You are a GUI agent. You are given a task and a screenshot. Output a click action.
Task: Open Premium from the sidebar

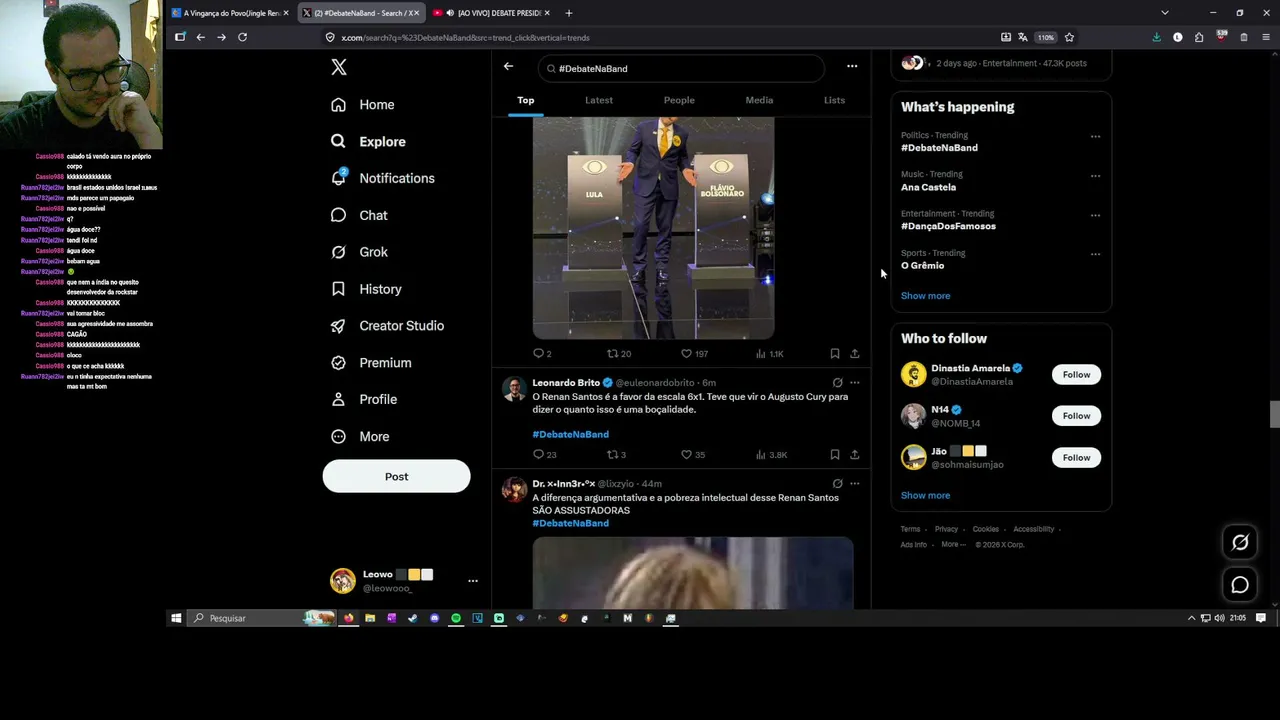point(371,363)
